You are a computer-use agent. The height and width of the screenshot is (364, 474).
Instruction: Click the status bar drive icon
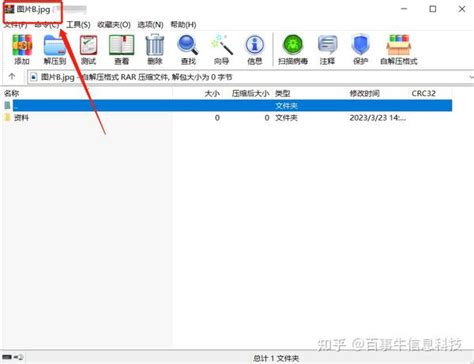[7, 357]
